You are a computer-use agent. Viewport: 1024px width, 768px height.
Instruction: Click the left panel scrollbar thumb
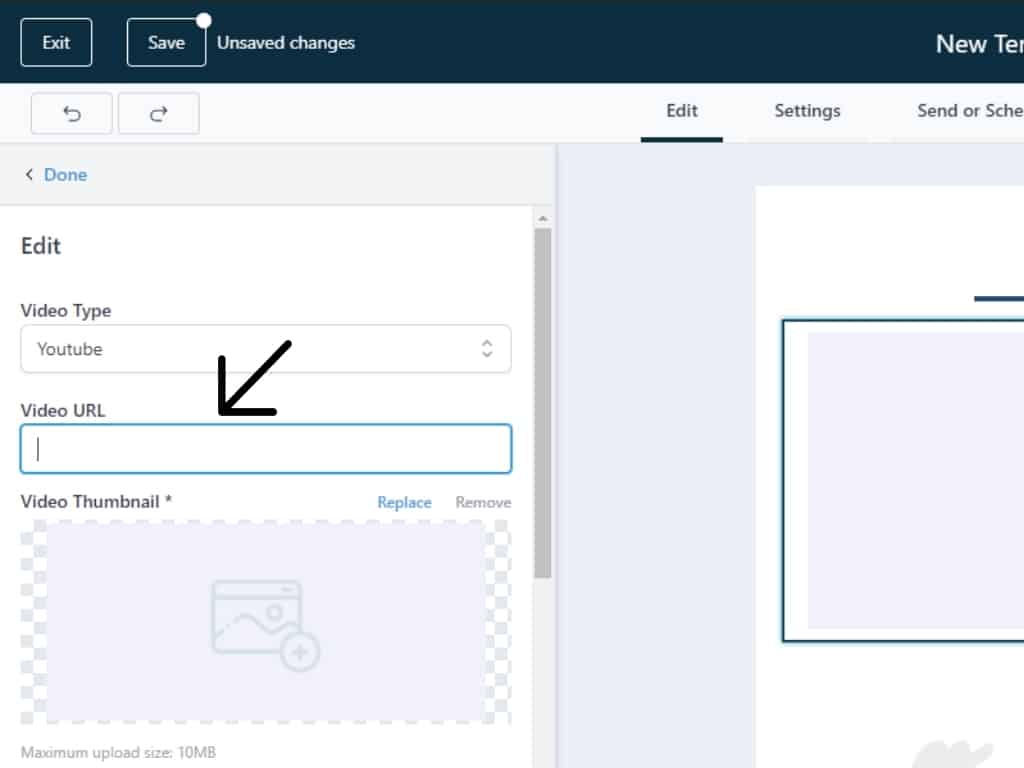[x=542, y=400]
